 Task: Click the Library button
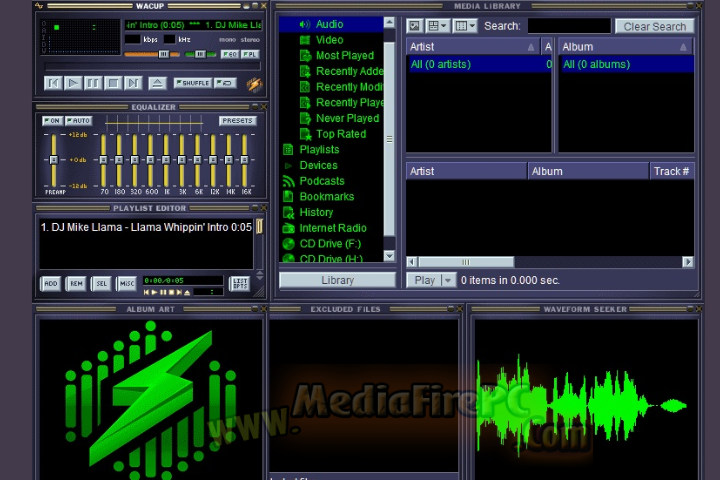[x=338, y=280]
